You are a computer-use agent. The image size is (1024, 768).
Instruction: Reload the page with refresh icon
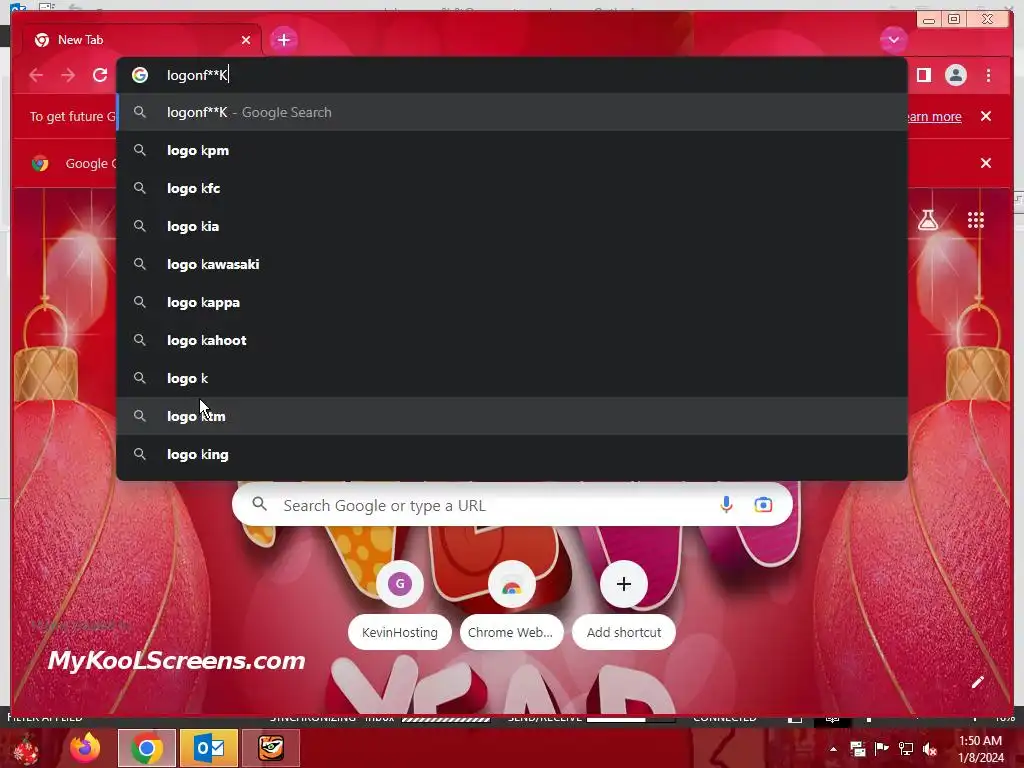[100, 75]
